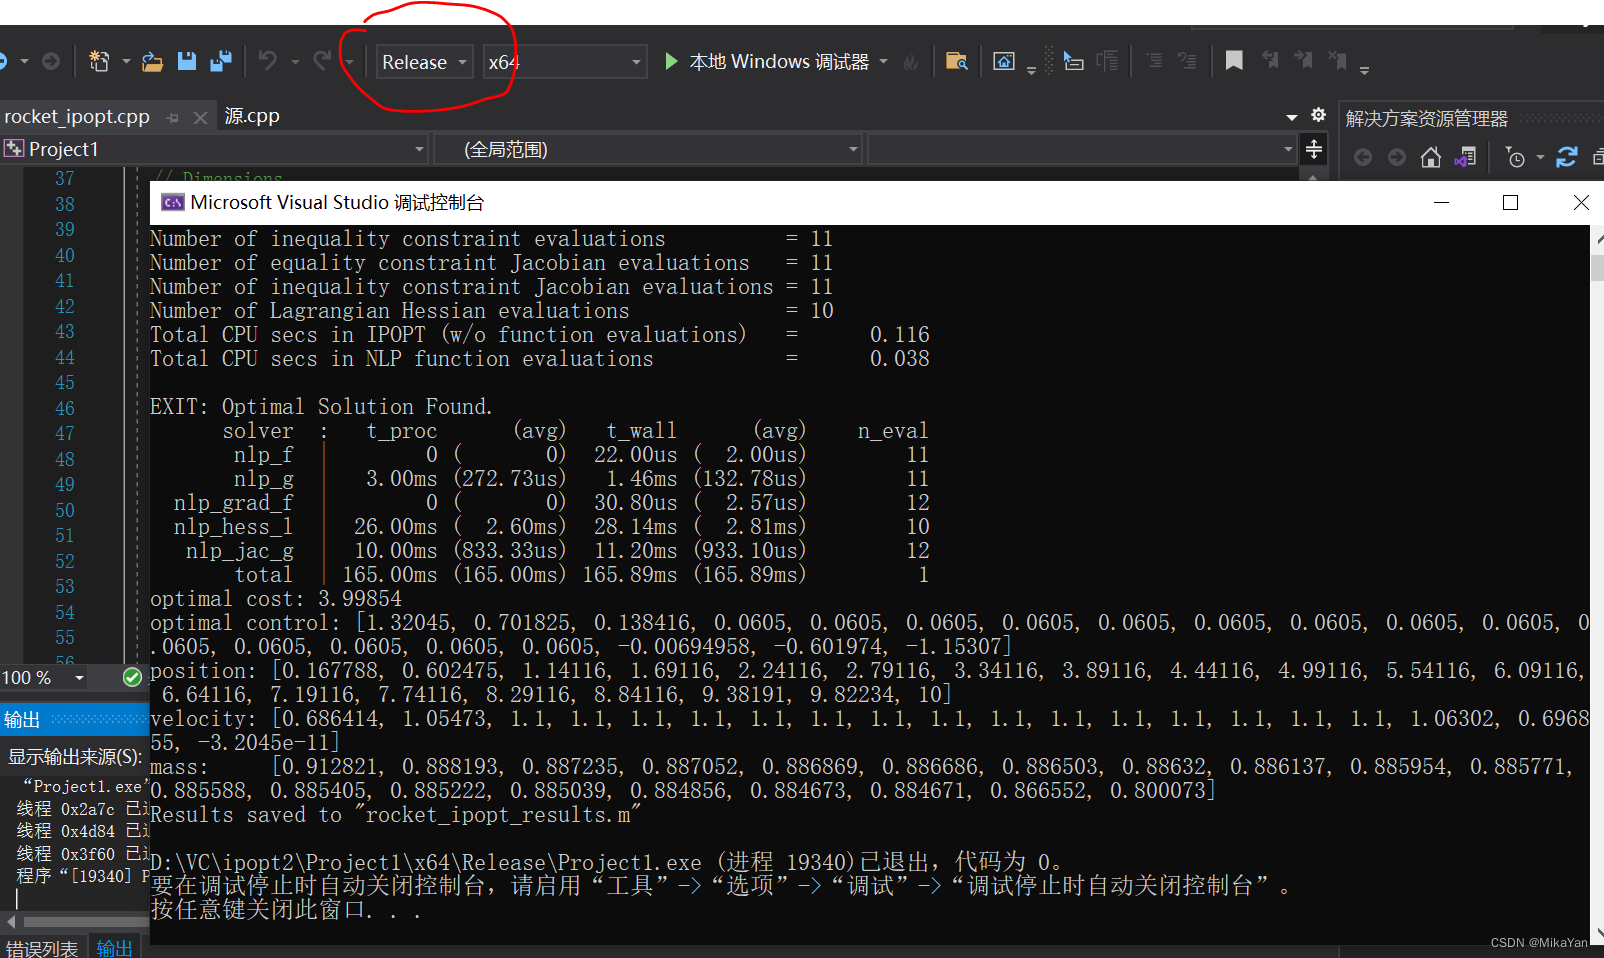Image resolution: width=1604 pixels, height=958 pixels.
Task: Click navigate backward in Solution Explorer
Action: tap(1363, 157)
